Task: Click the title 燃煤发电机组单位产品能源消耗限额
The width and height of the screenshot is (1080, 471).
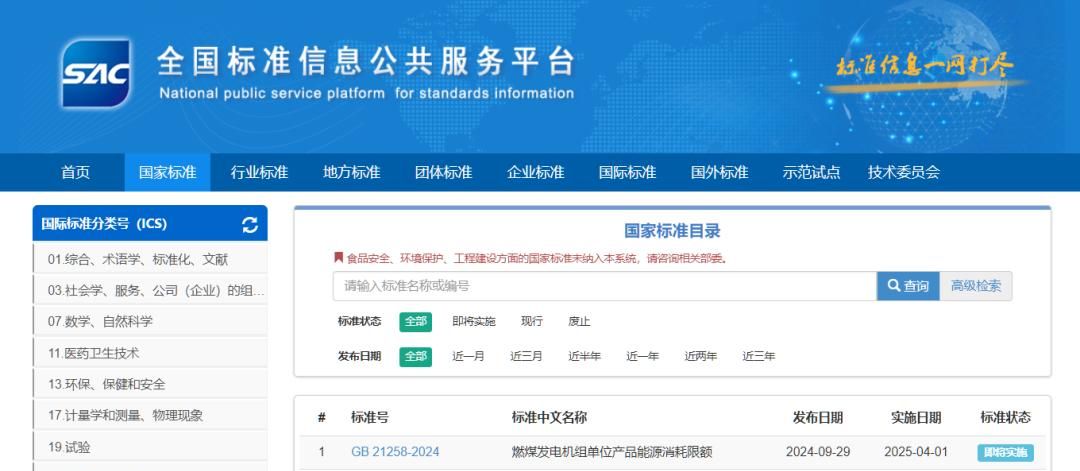Action: [612, 452]
